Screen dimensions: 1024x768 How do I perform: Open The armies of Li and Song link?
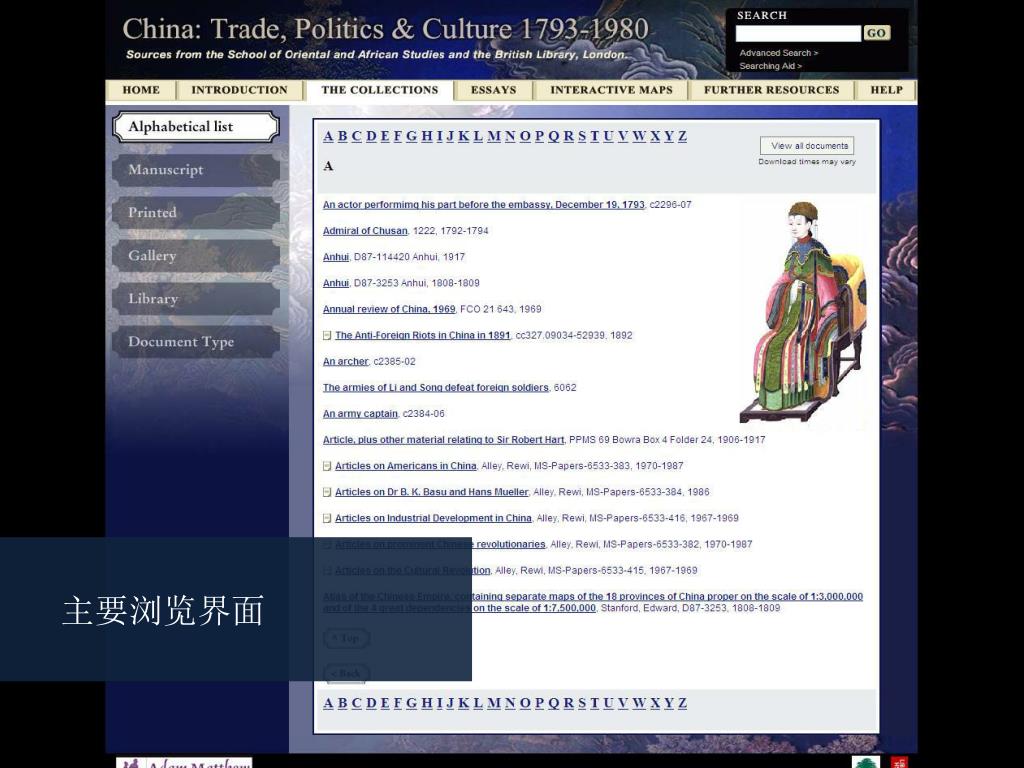(436, 388)
